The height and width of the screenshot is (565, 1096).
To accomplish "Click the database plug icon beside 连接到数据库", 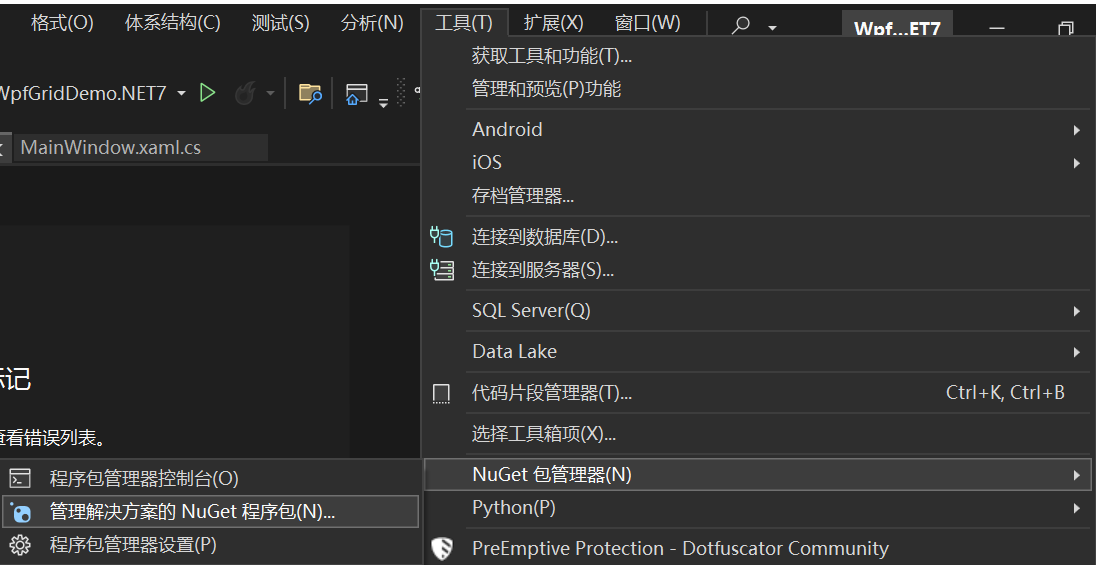I will [x=441, y=236].
